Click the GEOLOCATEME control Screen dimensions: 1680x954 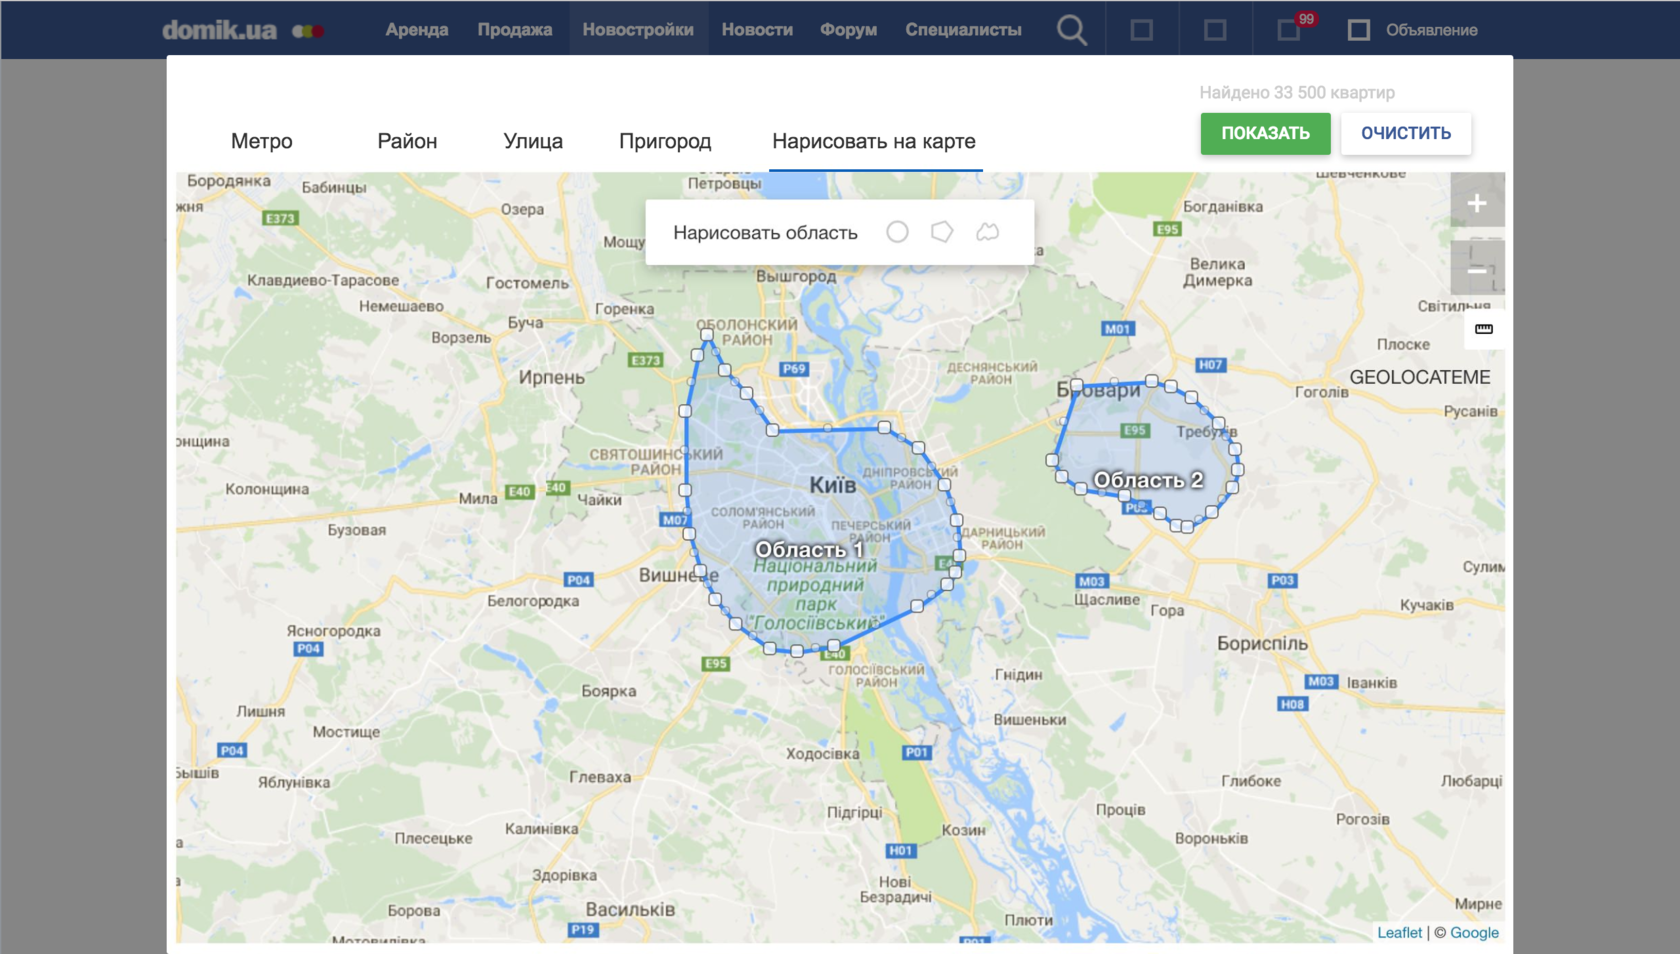(1420, 377)
